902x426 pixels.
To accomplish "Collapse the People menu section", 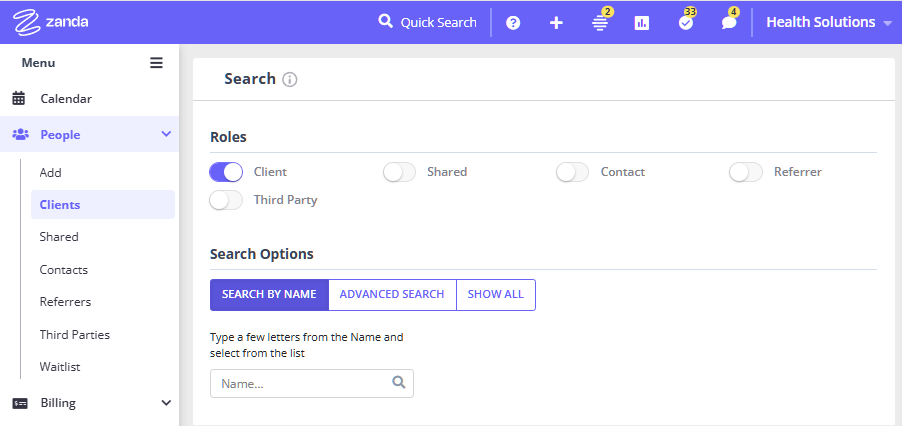I will click(x=166, y=134).
